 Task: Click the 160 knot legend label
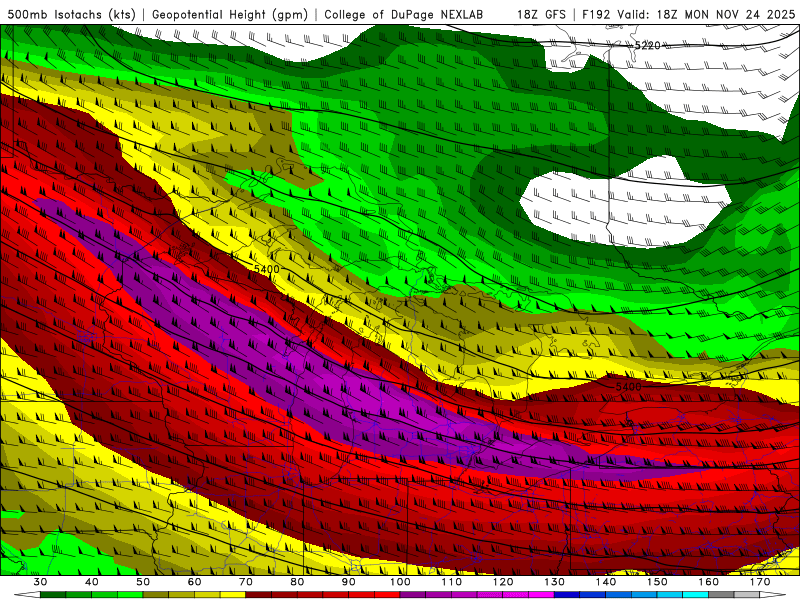click(x=709, y=582)
